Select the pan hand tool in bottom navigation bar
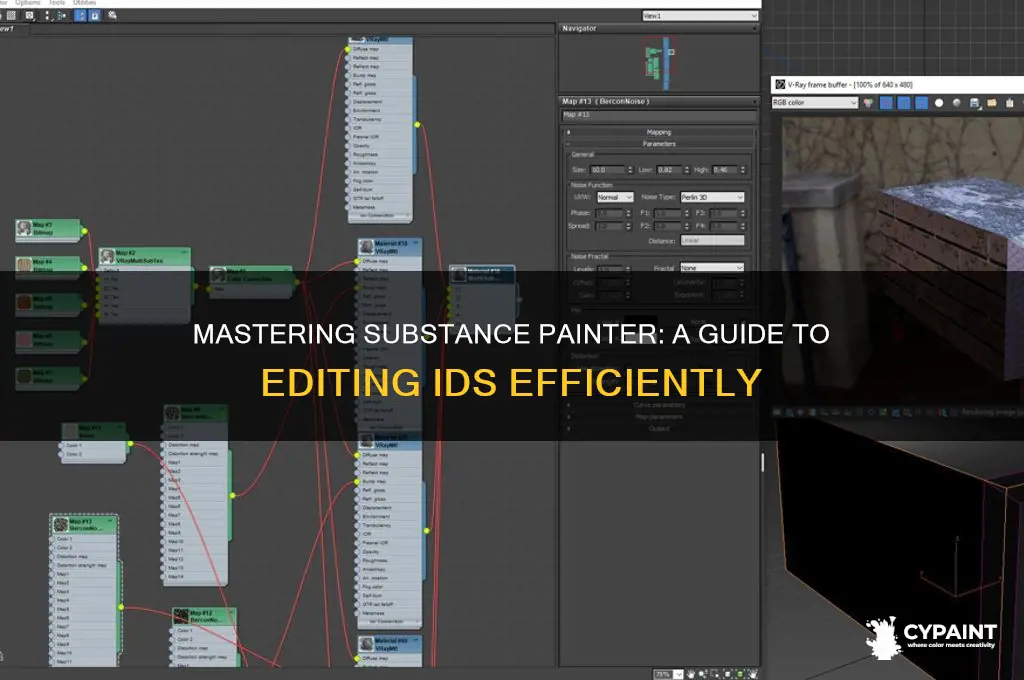1024x680 pixels. tap(692, 674)
